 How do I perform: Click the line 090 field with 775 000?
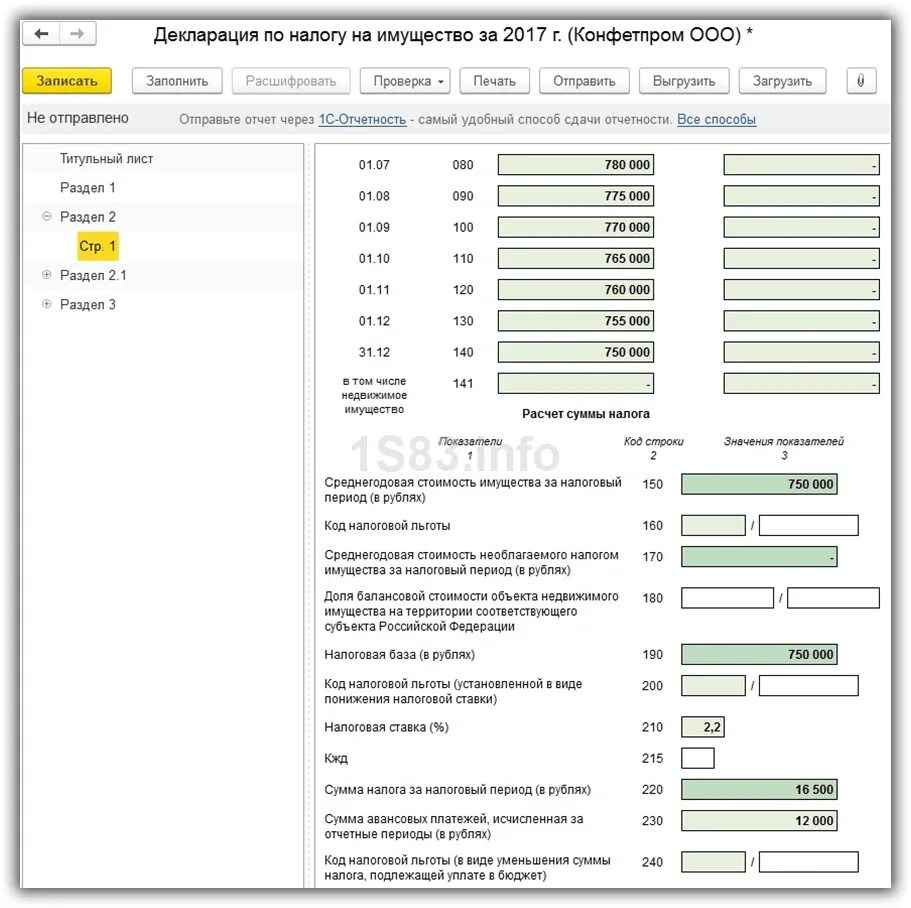pyautogui.click(x=575, y=196)
